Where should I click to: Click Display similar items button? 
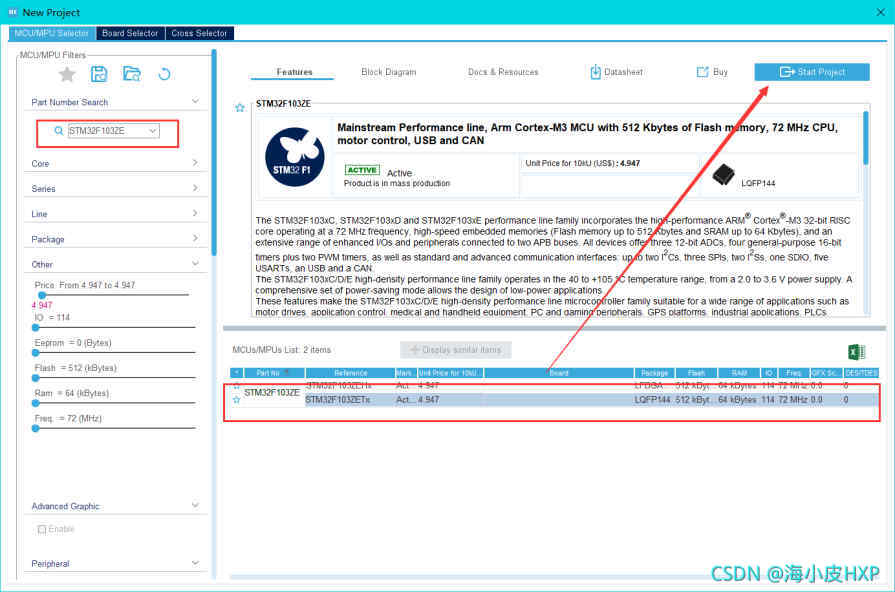tap(455, 350)
